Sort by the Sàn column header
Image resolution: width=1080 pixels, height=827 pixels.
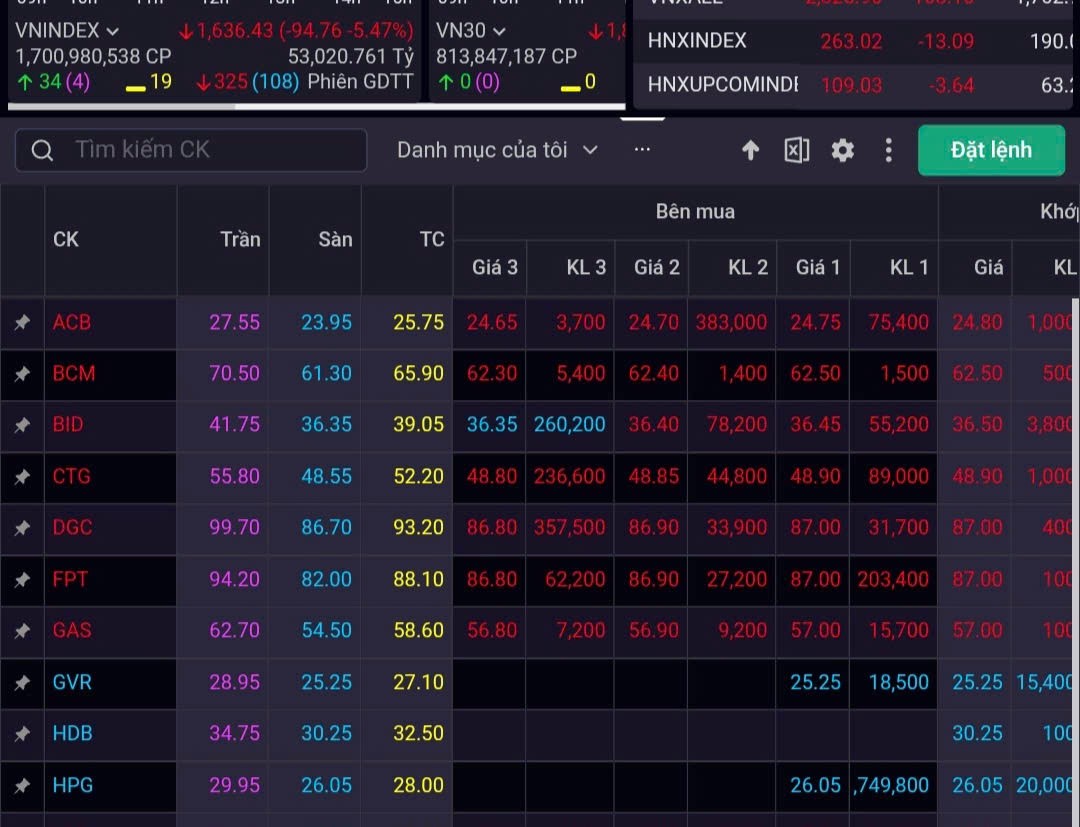pyautogui.click(x=335, y=240)
